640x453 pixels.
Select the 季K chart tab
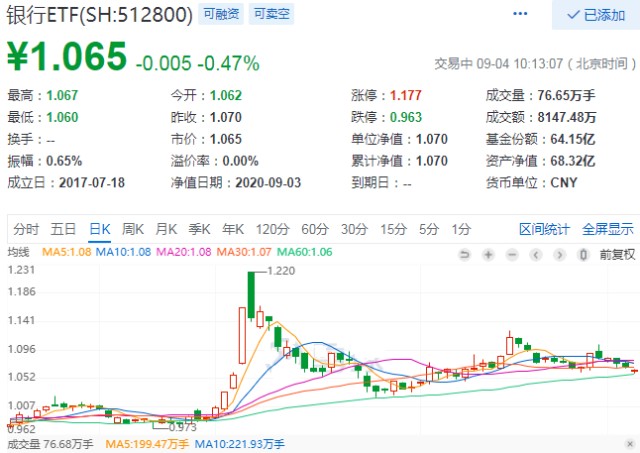[199, 229]
